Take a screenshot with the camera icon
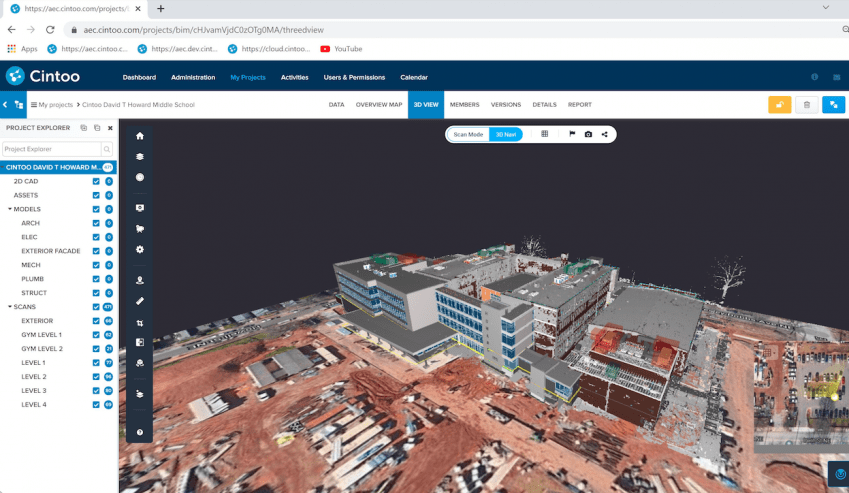 [x=588, y=134]
